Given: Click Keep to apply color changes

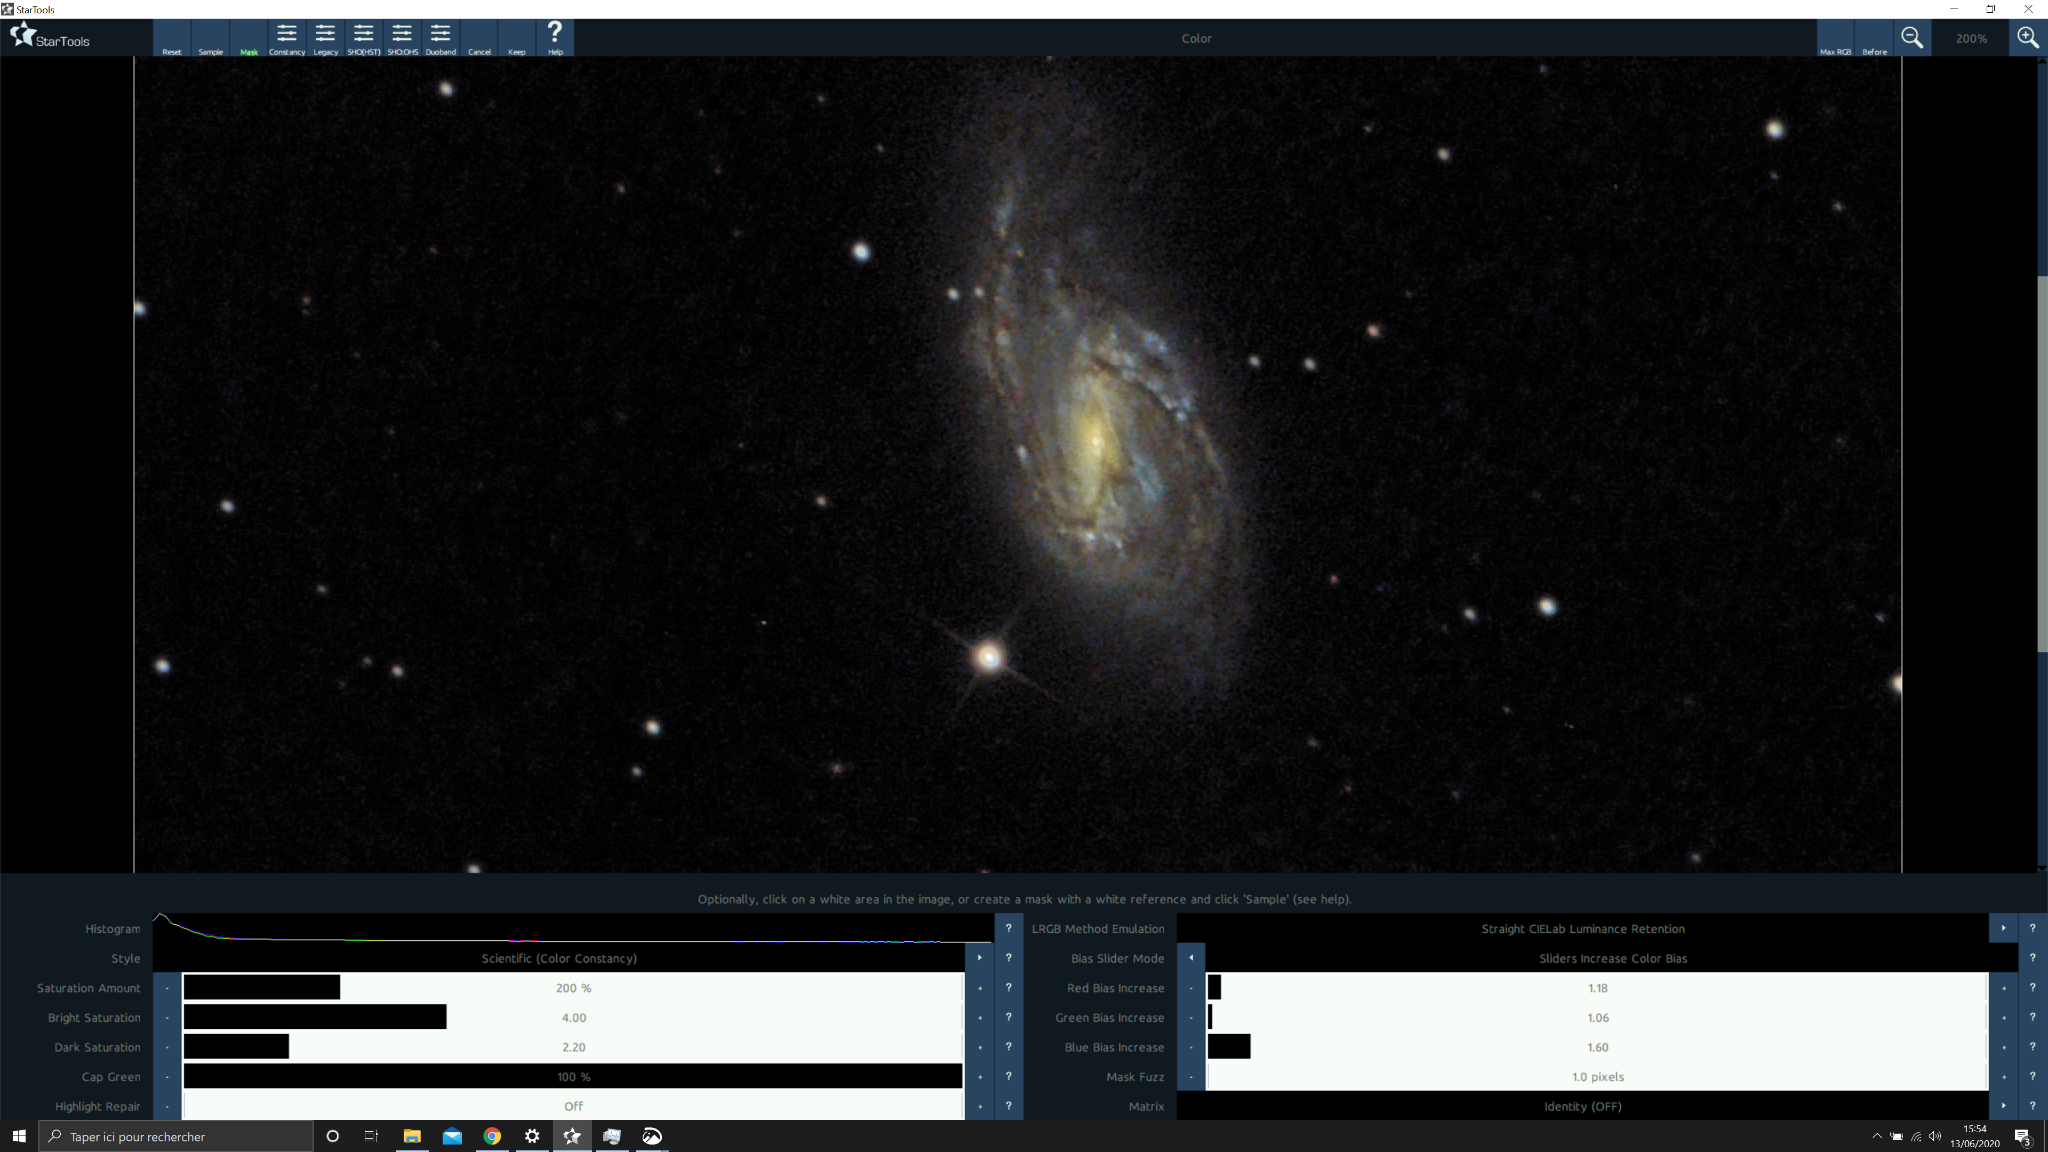Looking at the screenshot, I should 517,38.
